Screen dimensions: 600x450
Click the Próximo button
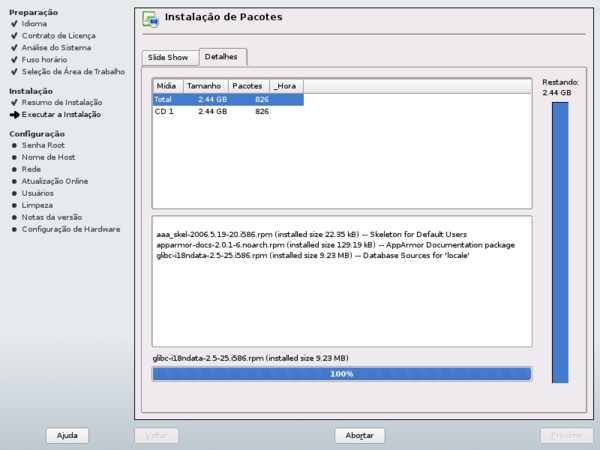click(567, 435)
